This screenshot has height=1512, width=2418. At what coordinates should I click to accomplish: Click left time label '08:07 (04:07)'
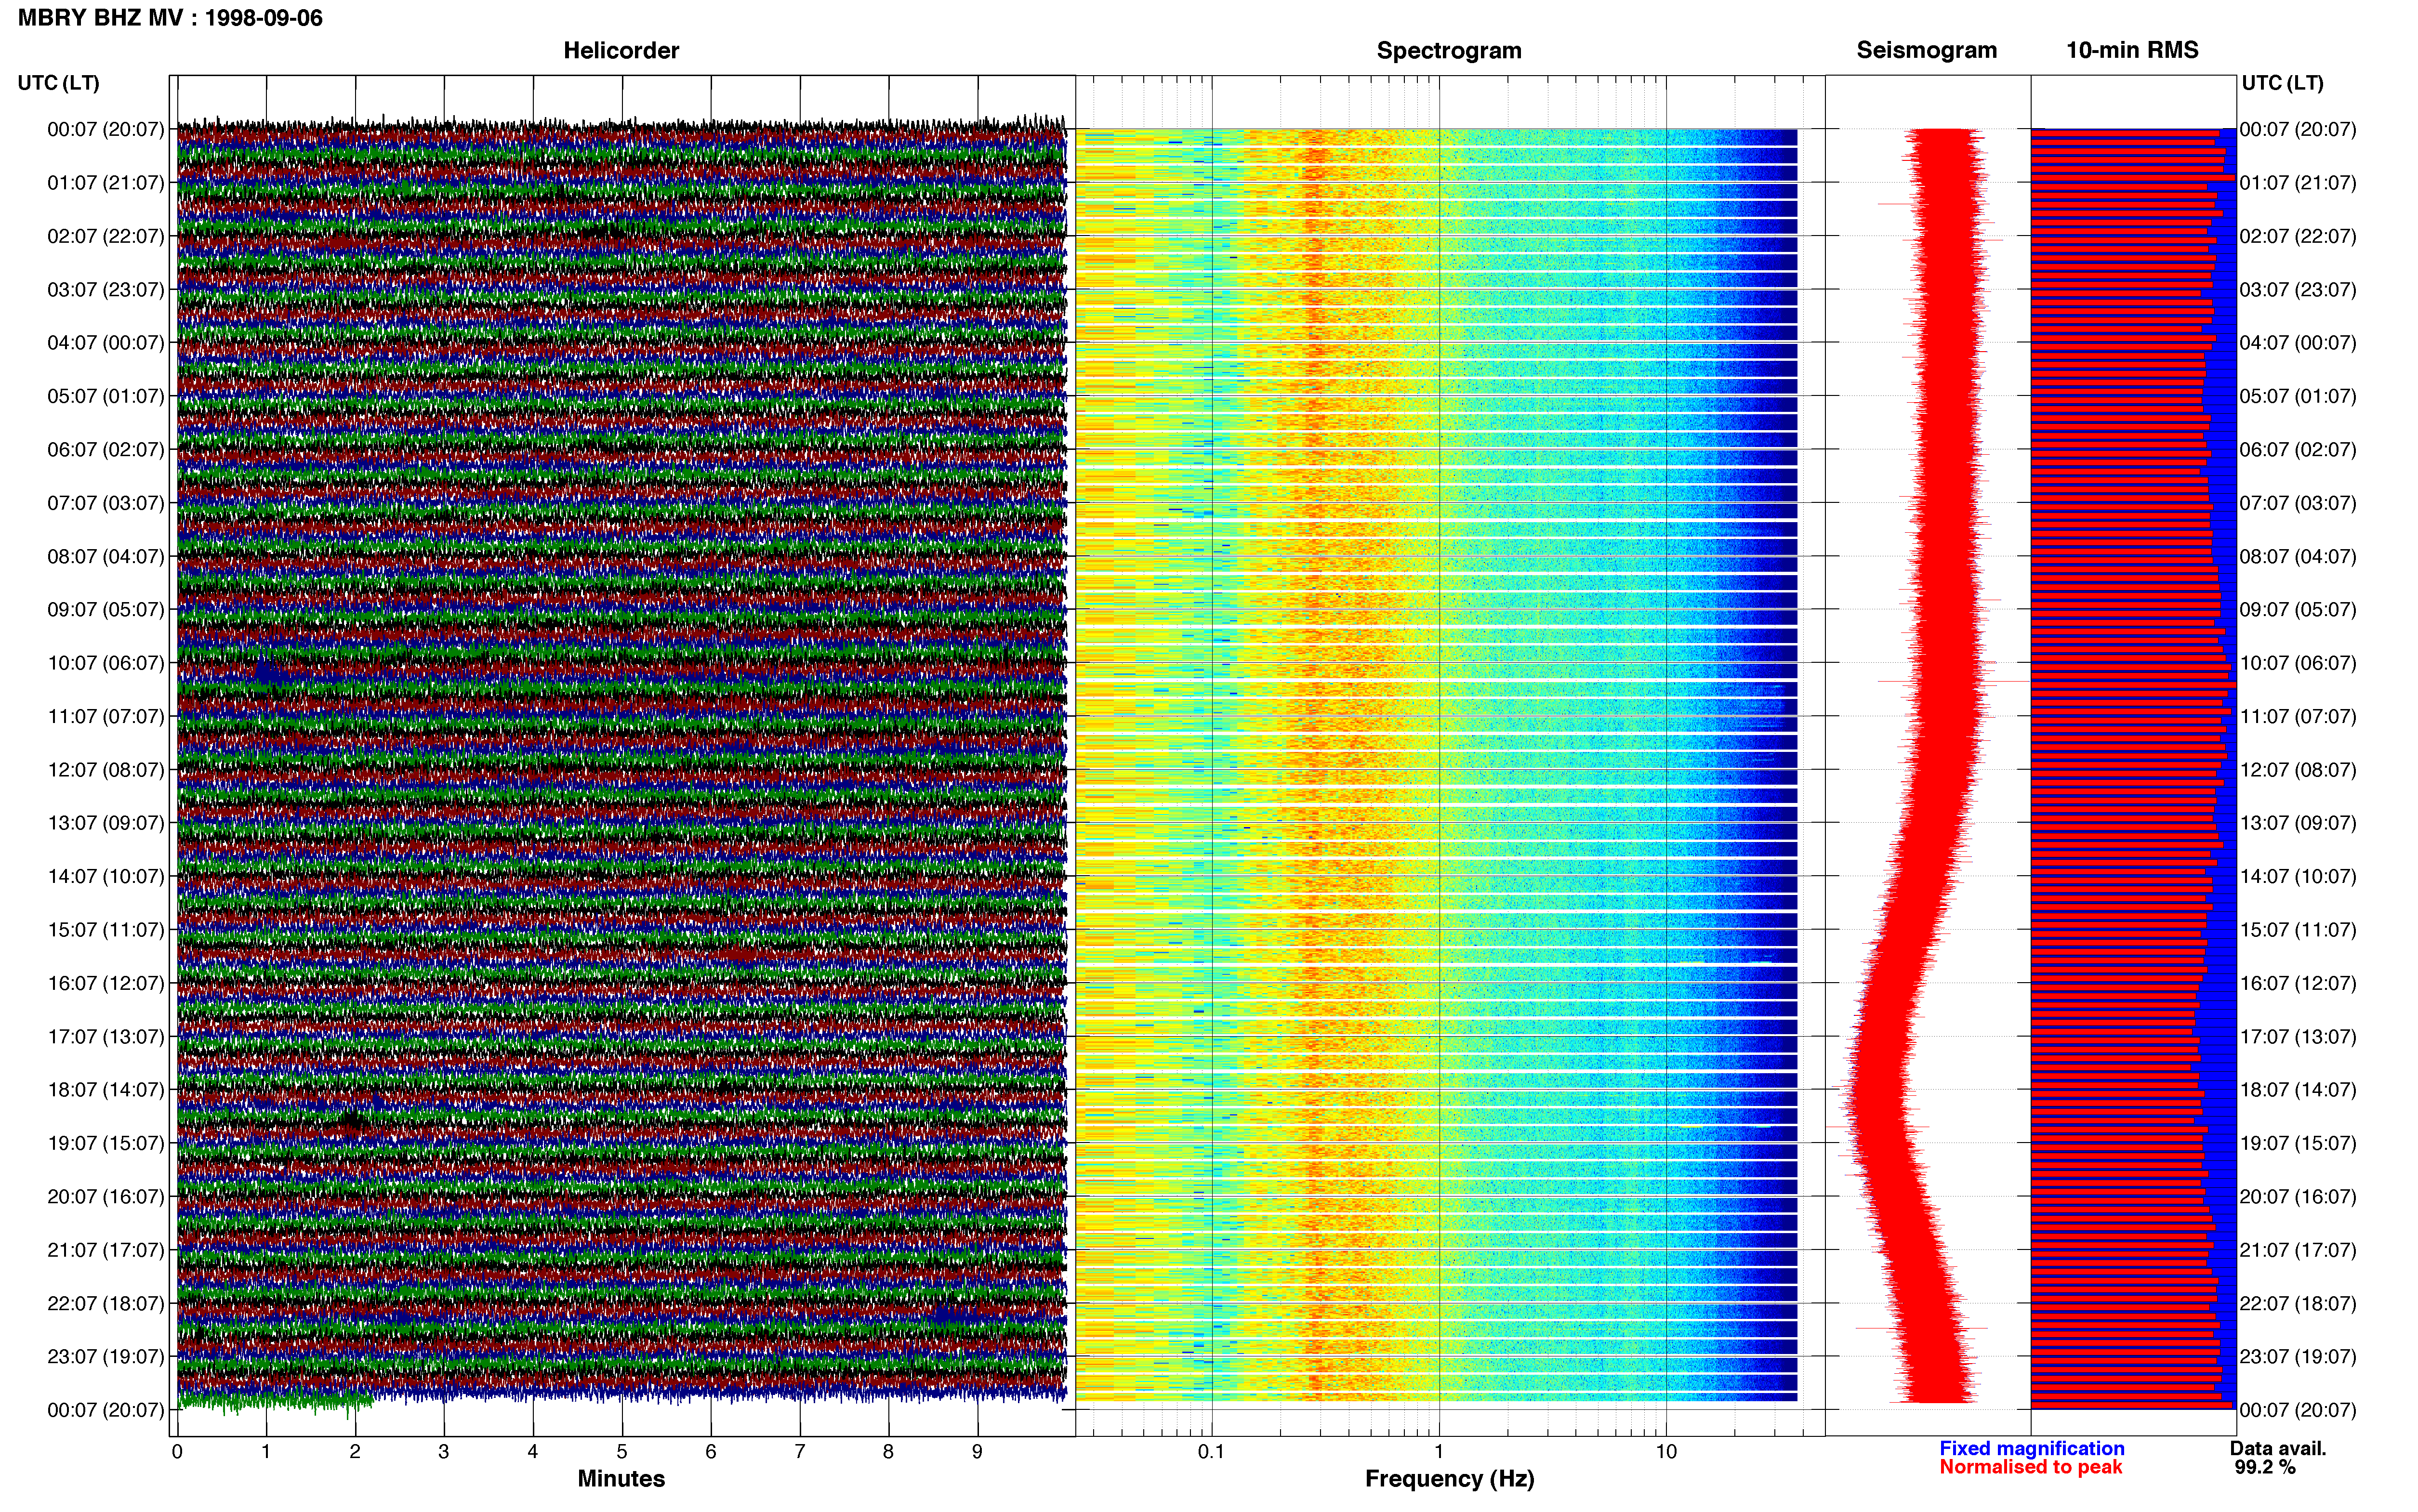pyautogui.click(x=105, y=556)
